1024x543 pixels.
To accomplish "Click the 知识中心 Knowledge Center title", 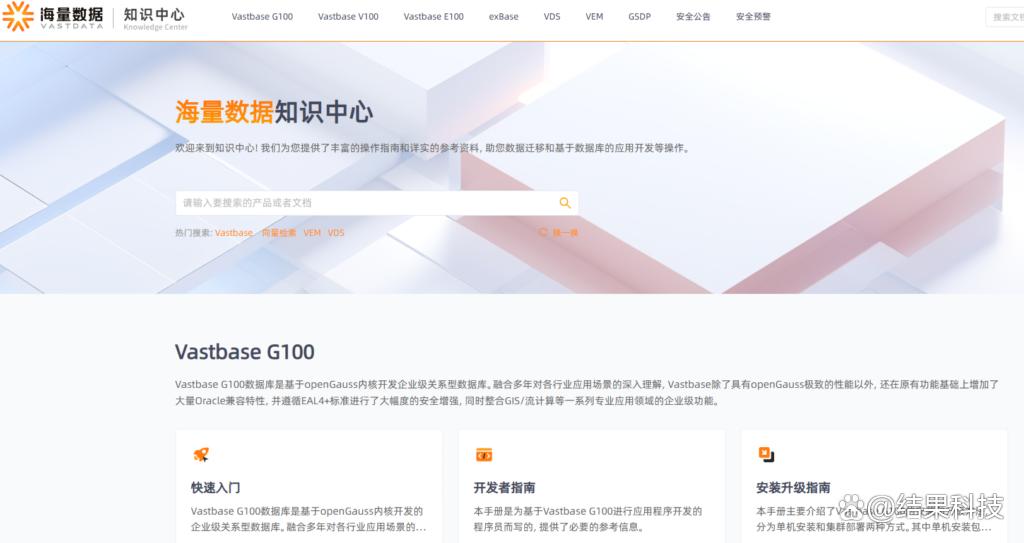I will pyautogui.click(x=155, y=18).
